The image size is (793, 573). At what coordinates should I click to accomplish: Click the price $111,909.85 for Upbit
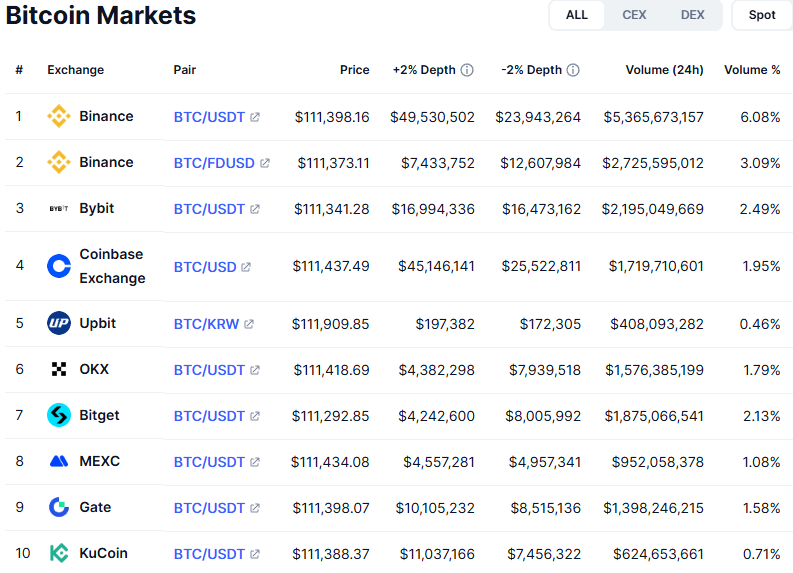[x=331, y=324]
